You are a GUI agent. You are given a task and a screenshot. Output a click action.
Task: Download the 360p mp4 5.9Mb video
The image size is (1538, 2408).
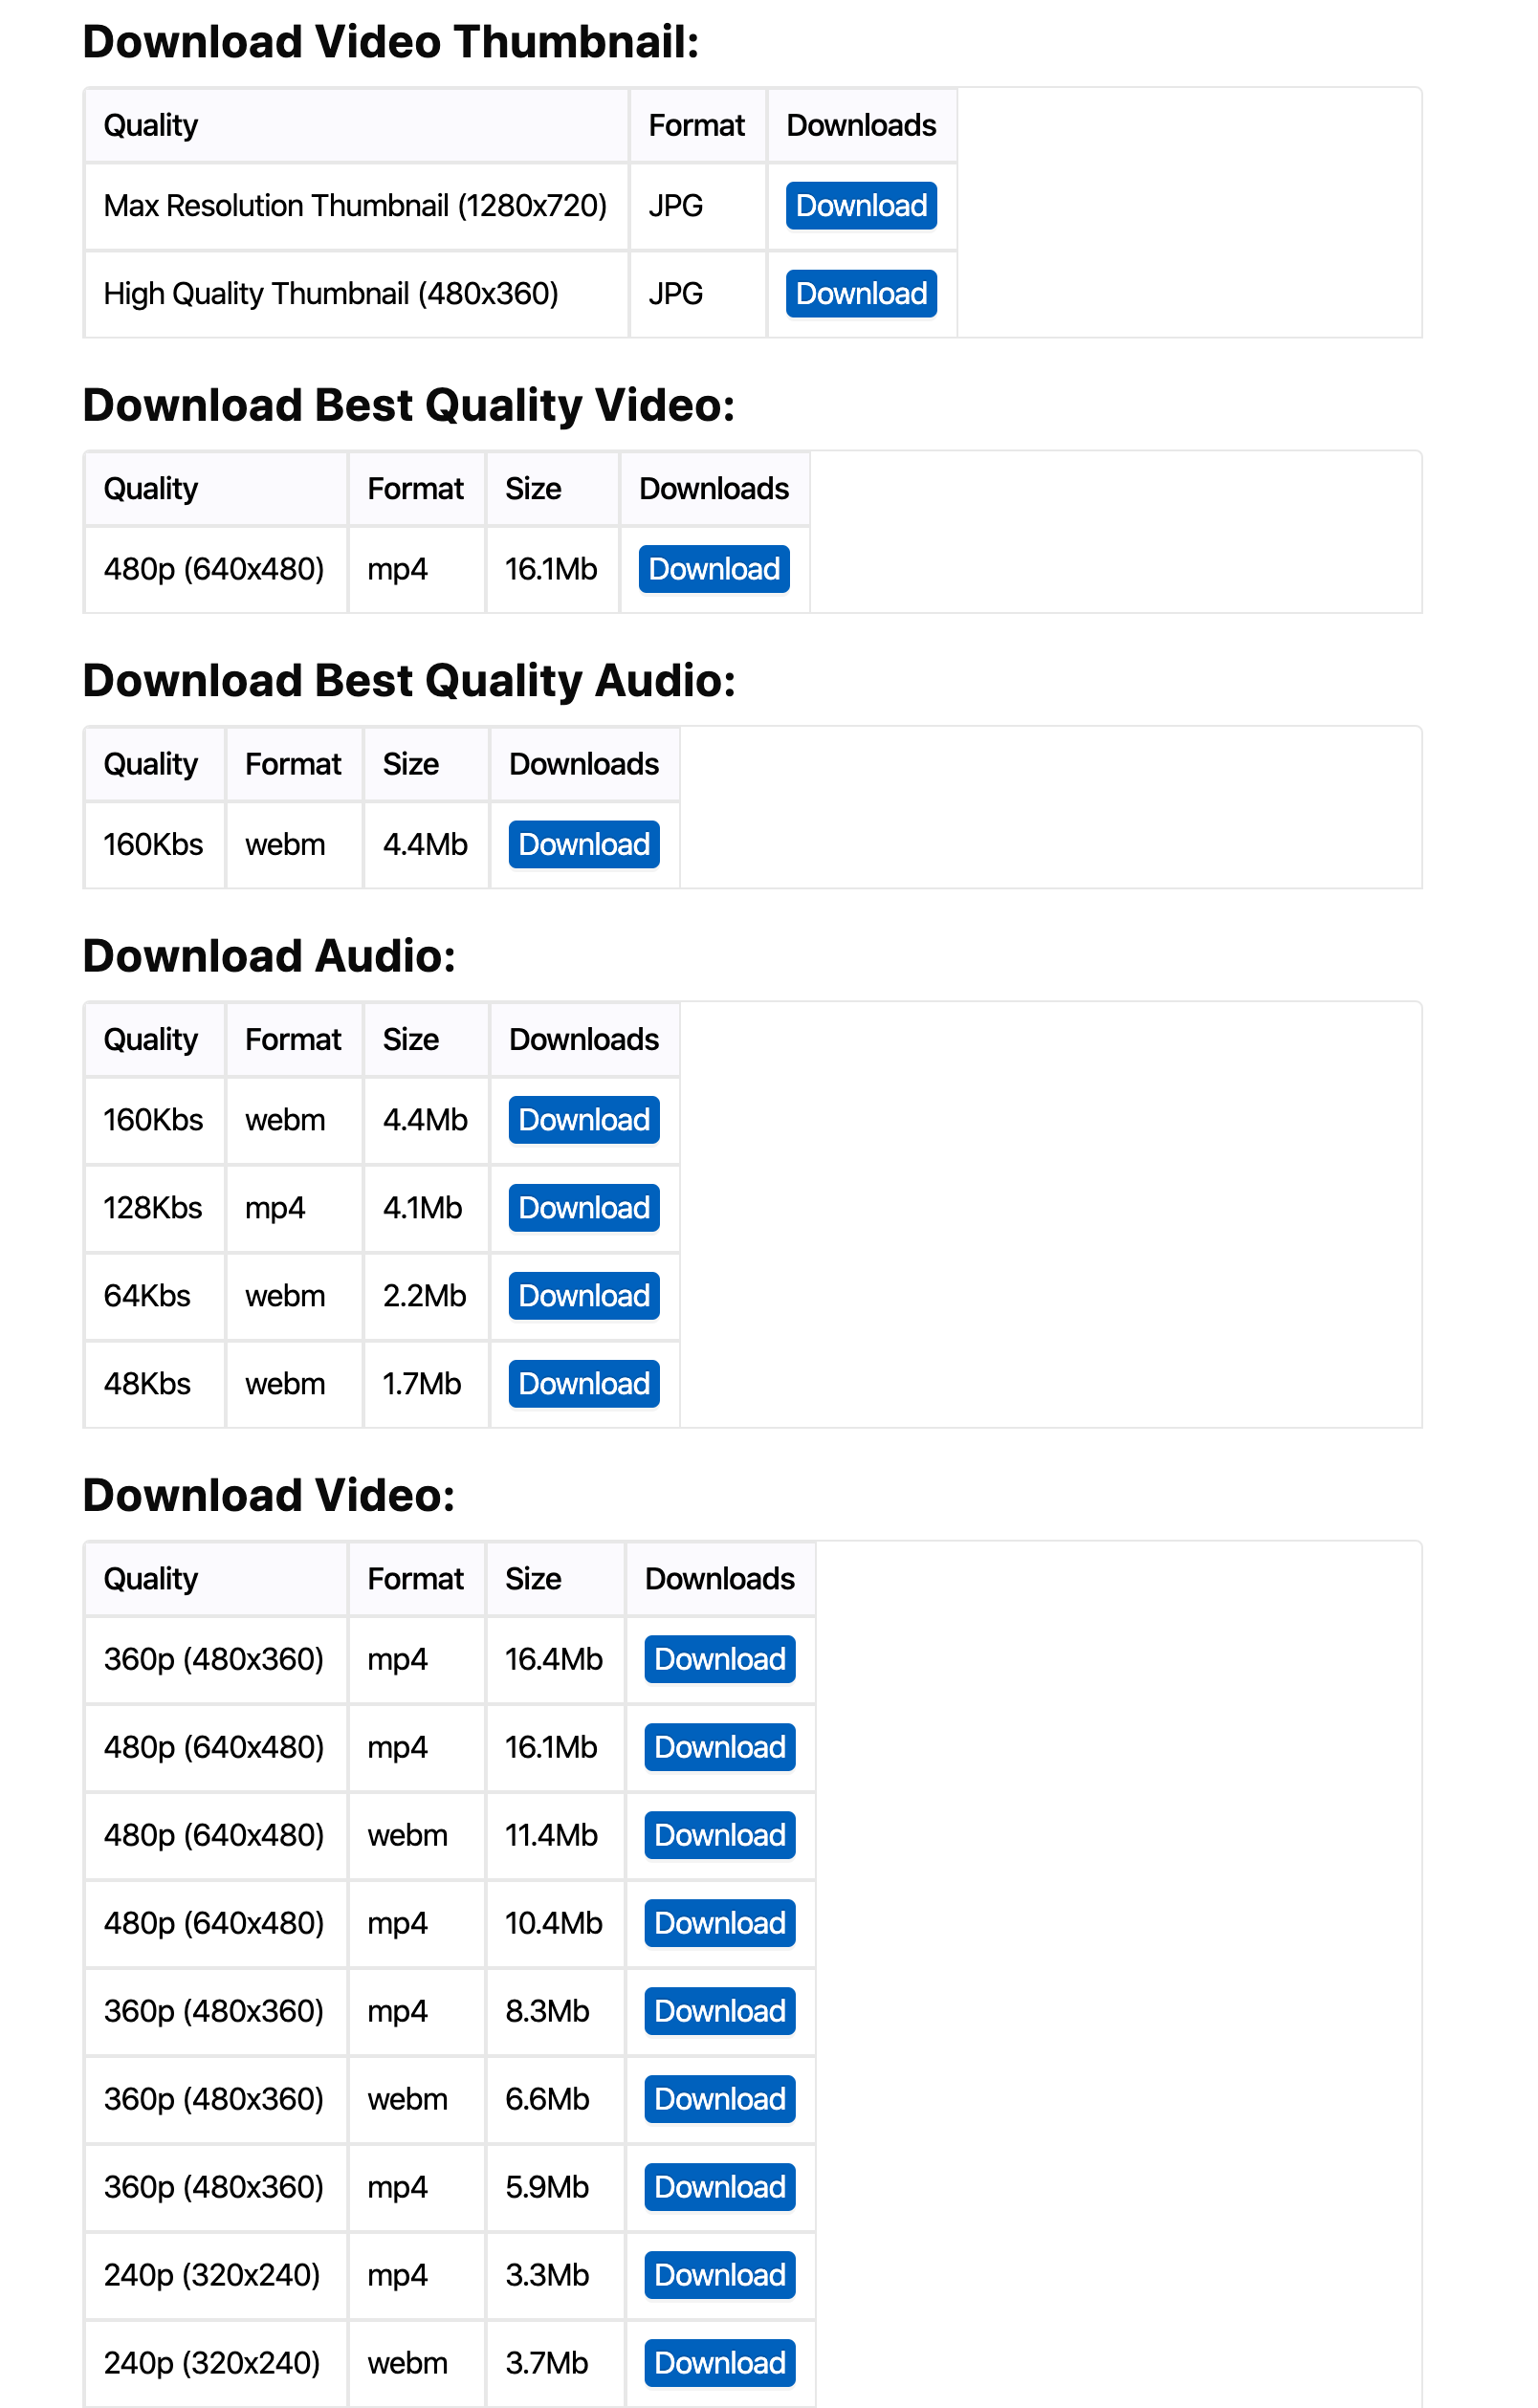(x=720, y=2187)
